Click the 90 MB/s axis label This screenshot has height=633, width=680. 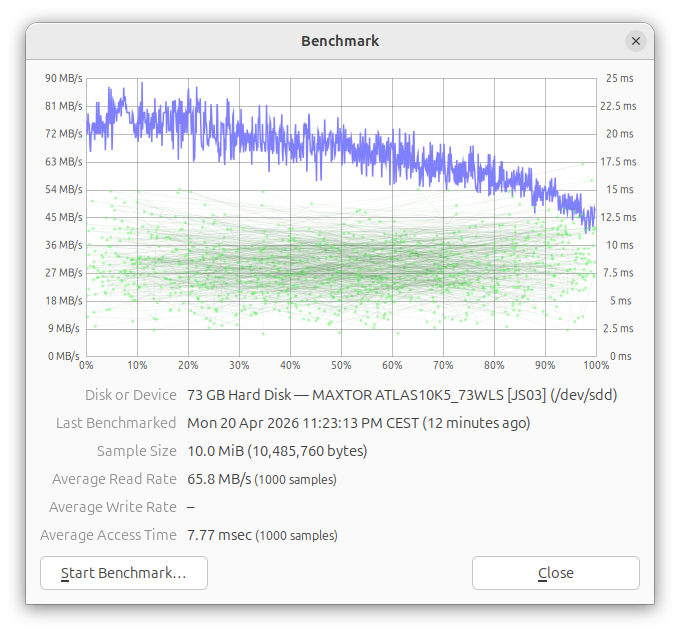[x=63, y=78]
